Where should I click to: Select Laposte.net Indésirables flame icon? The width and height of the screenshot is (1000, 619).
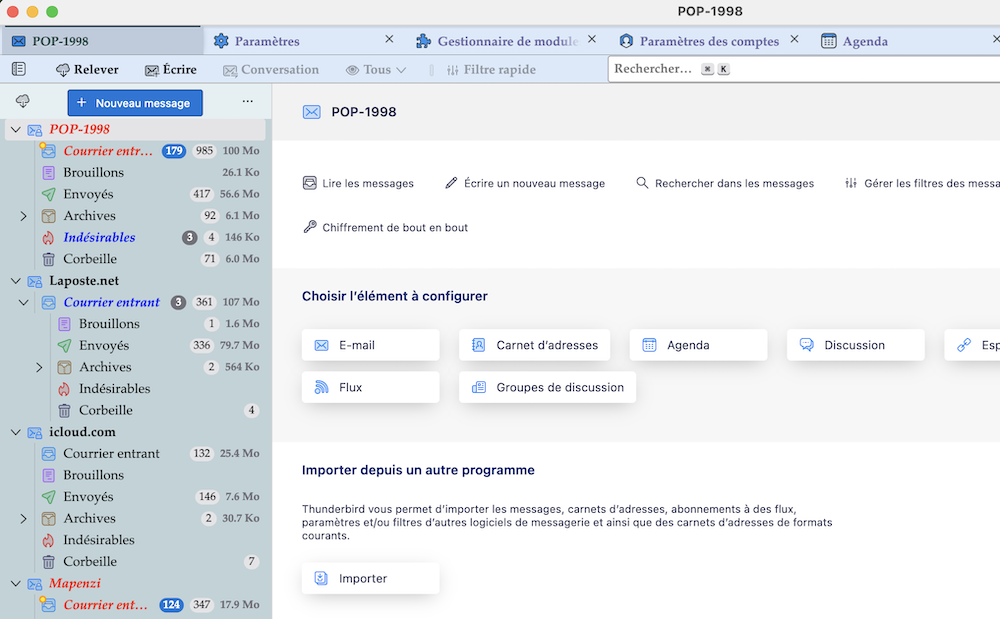pos(64,389)
